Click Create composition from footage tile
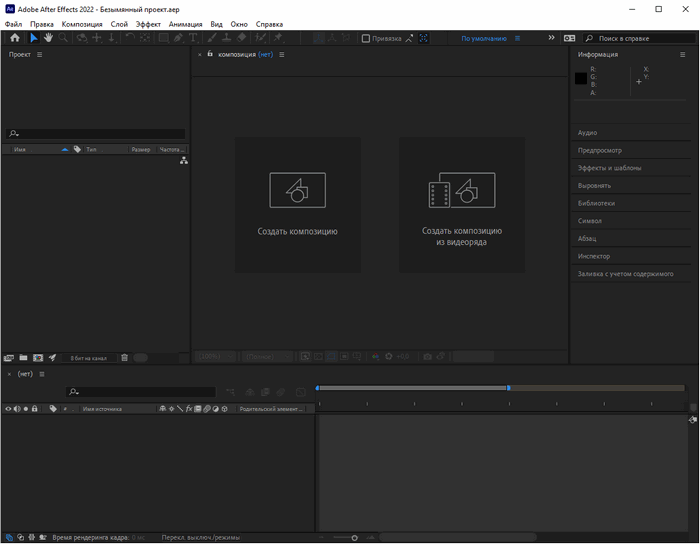Screen dimensions: 700x544 click(x=461, y=204)
